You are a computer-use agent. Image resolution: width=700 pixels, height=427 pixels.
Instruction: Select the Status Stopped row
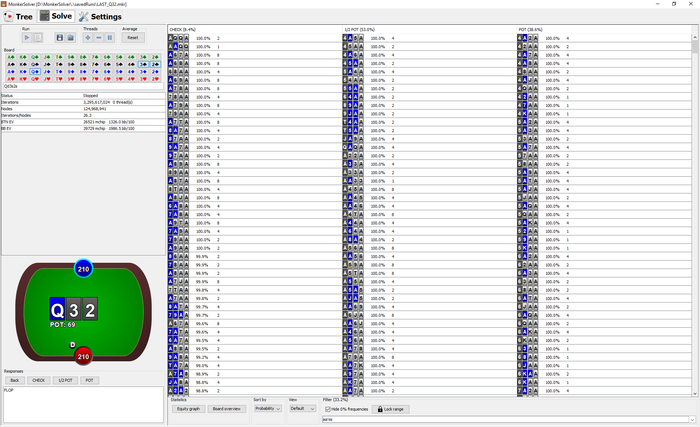click(83, 96)
